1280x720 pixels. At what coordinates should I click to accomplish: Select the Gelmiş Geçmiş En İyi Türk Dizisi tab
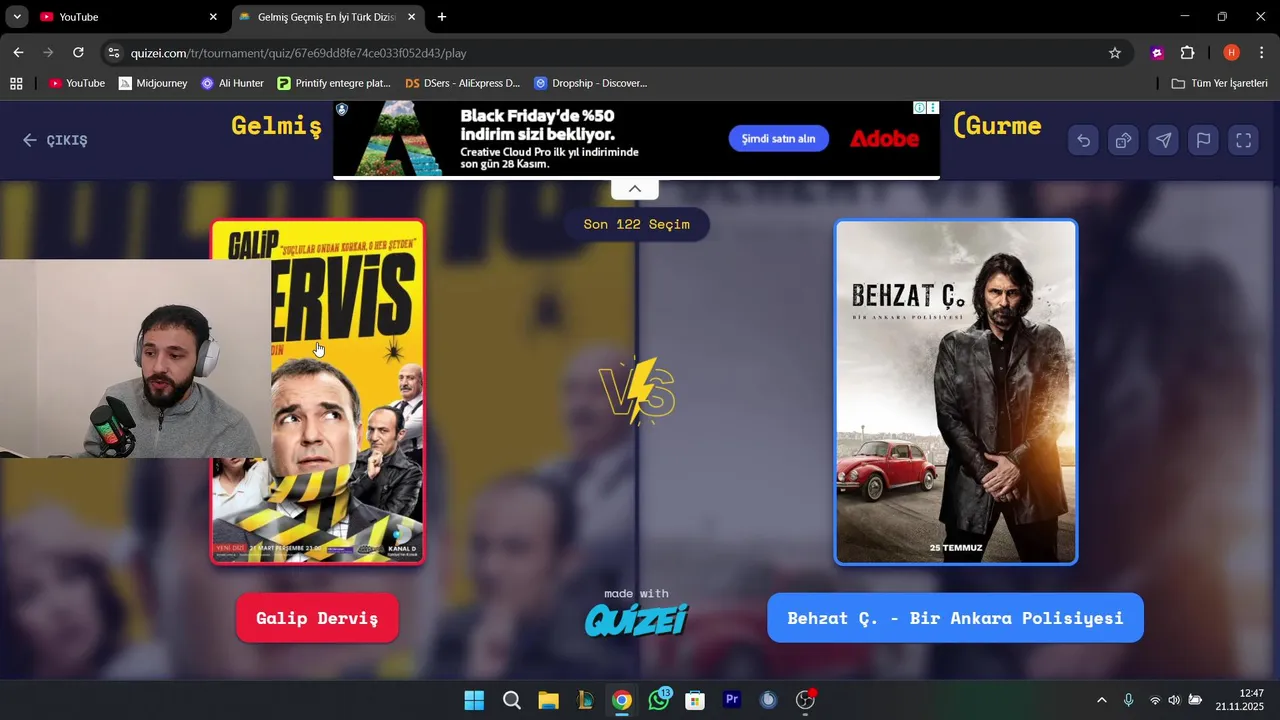click(x=325, y=17)
